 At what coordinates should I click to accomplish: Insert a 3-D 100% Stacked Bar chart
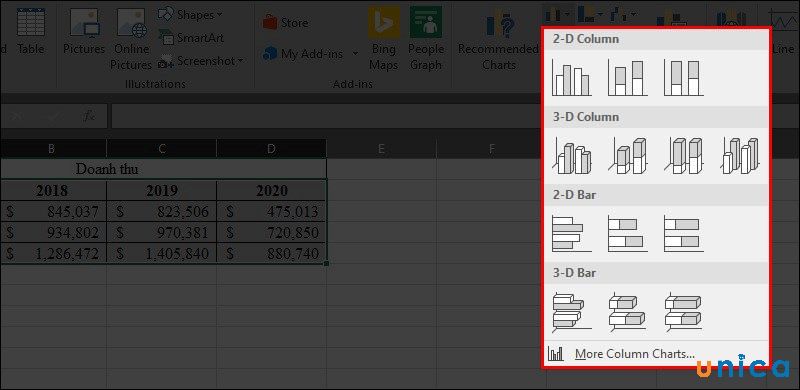point(684,311)
